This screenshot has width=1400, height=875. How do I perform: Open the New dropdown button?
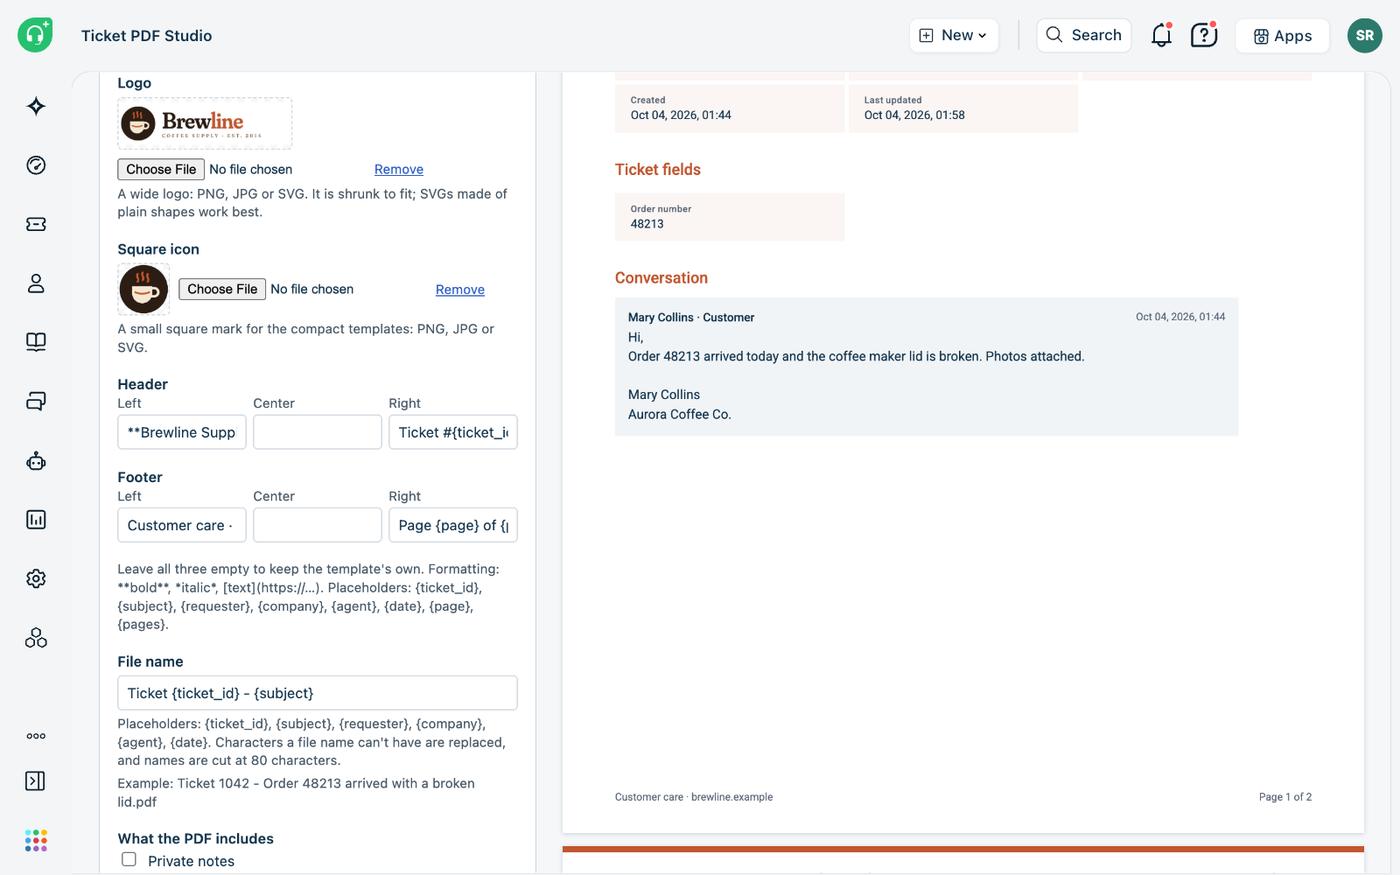pyautogui.click(x=954, y=35)
